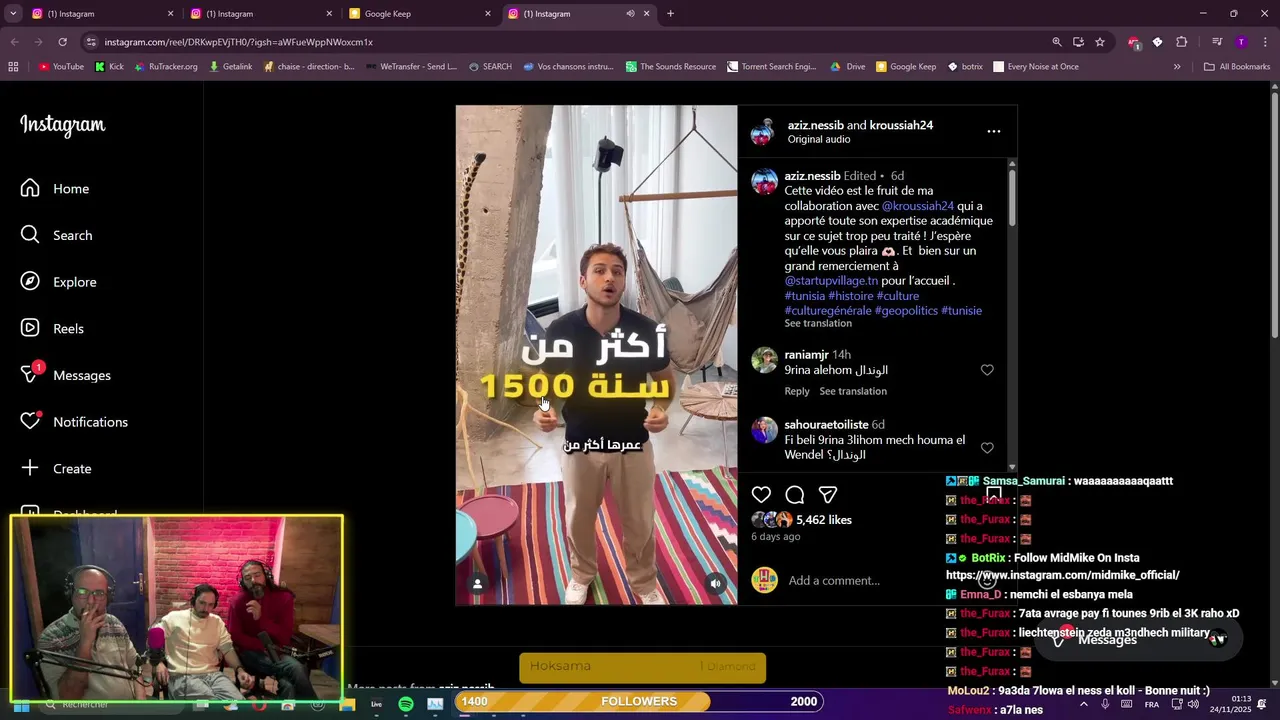The image size is (1280, 720).
Task: Switch to the first Instagram tab
Action: point(101,14)
